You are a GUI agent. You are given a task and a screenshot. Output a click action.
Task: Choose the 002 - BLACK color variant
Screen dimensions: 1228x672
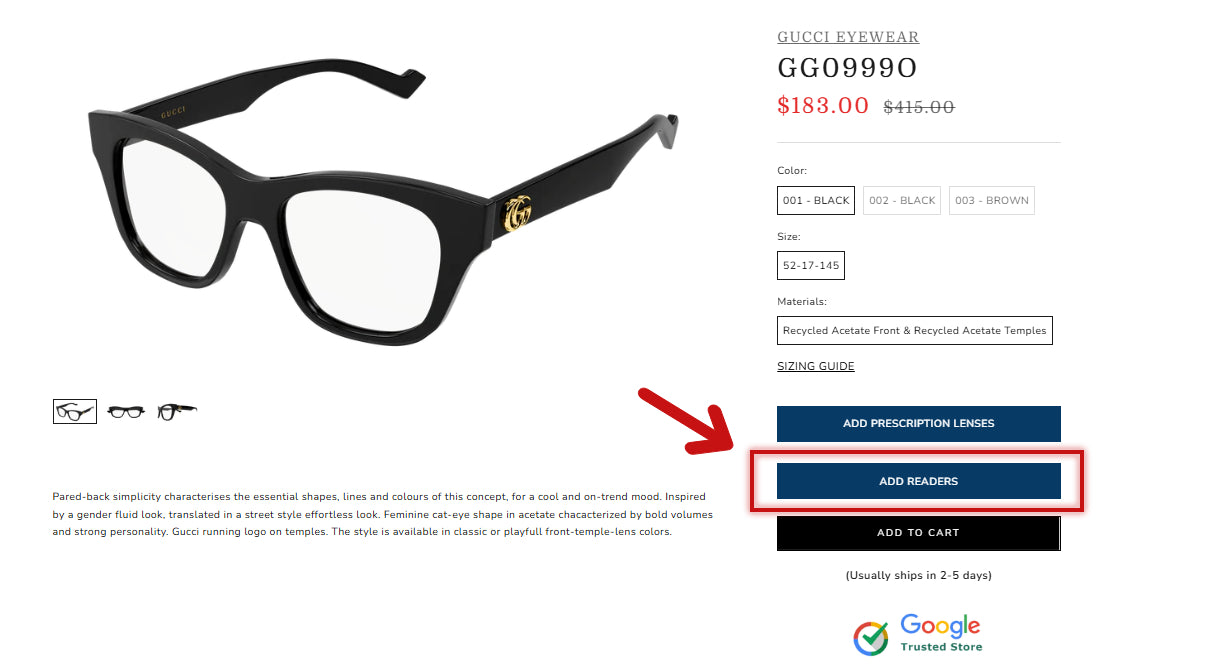pos(902,200)
